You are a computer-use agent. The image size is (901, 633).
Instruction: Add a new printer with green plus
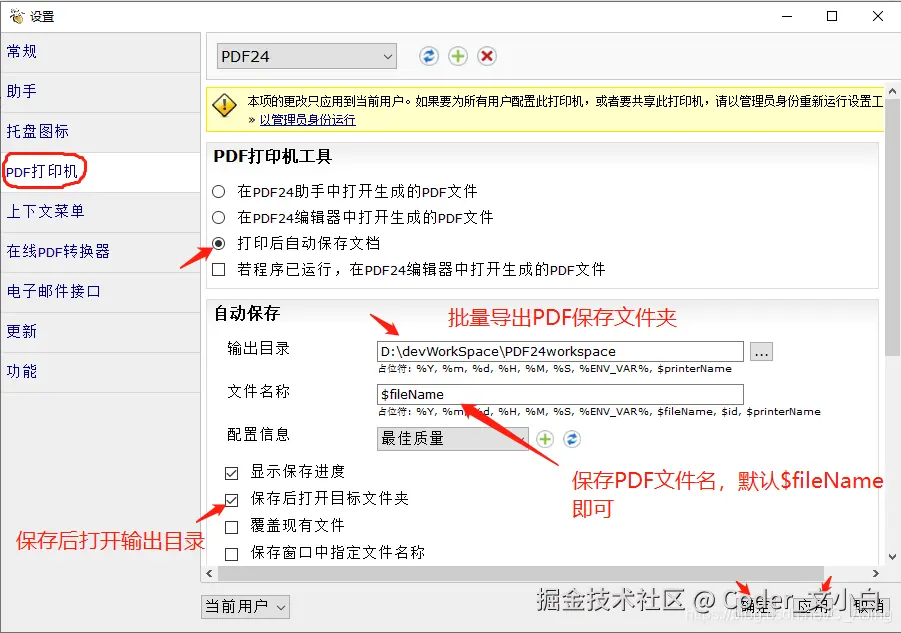point(458,56)
